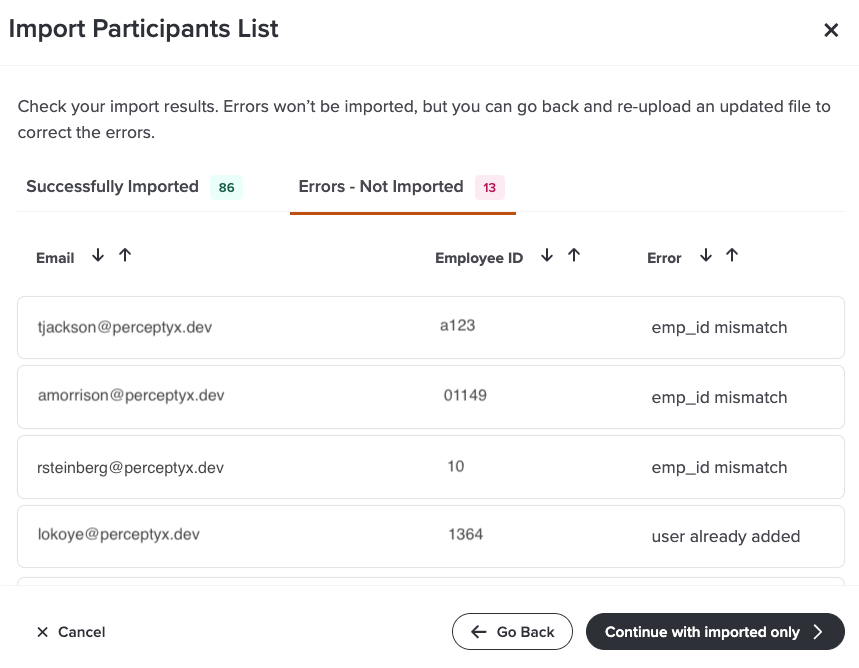Click the Email column header
The image size is (859, 668).
55,258
